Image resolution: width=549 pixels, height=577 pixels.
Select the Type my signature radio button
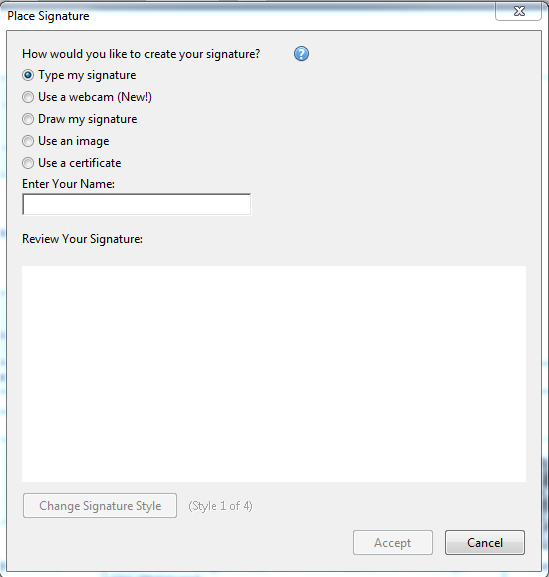(28, 75)
